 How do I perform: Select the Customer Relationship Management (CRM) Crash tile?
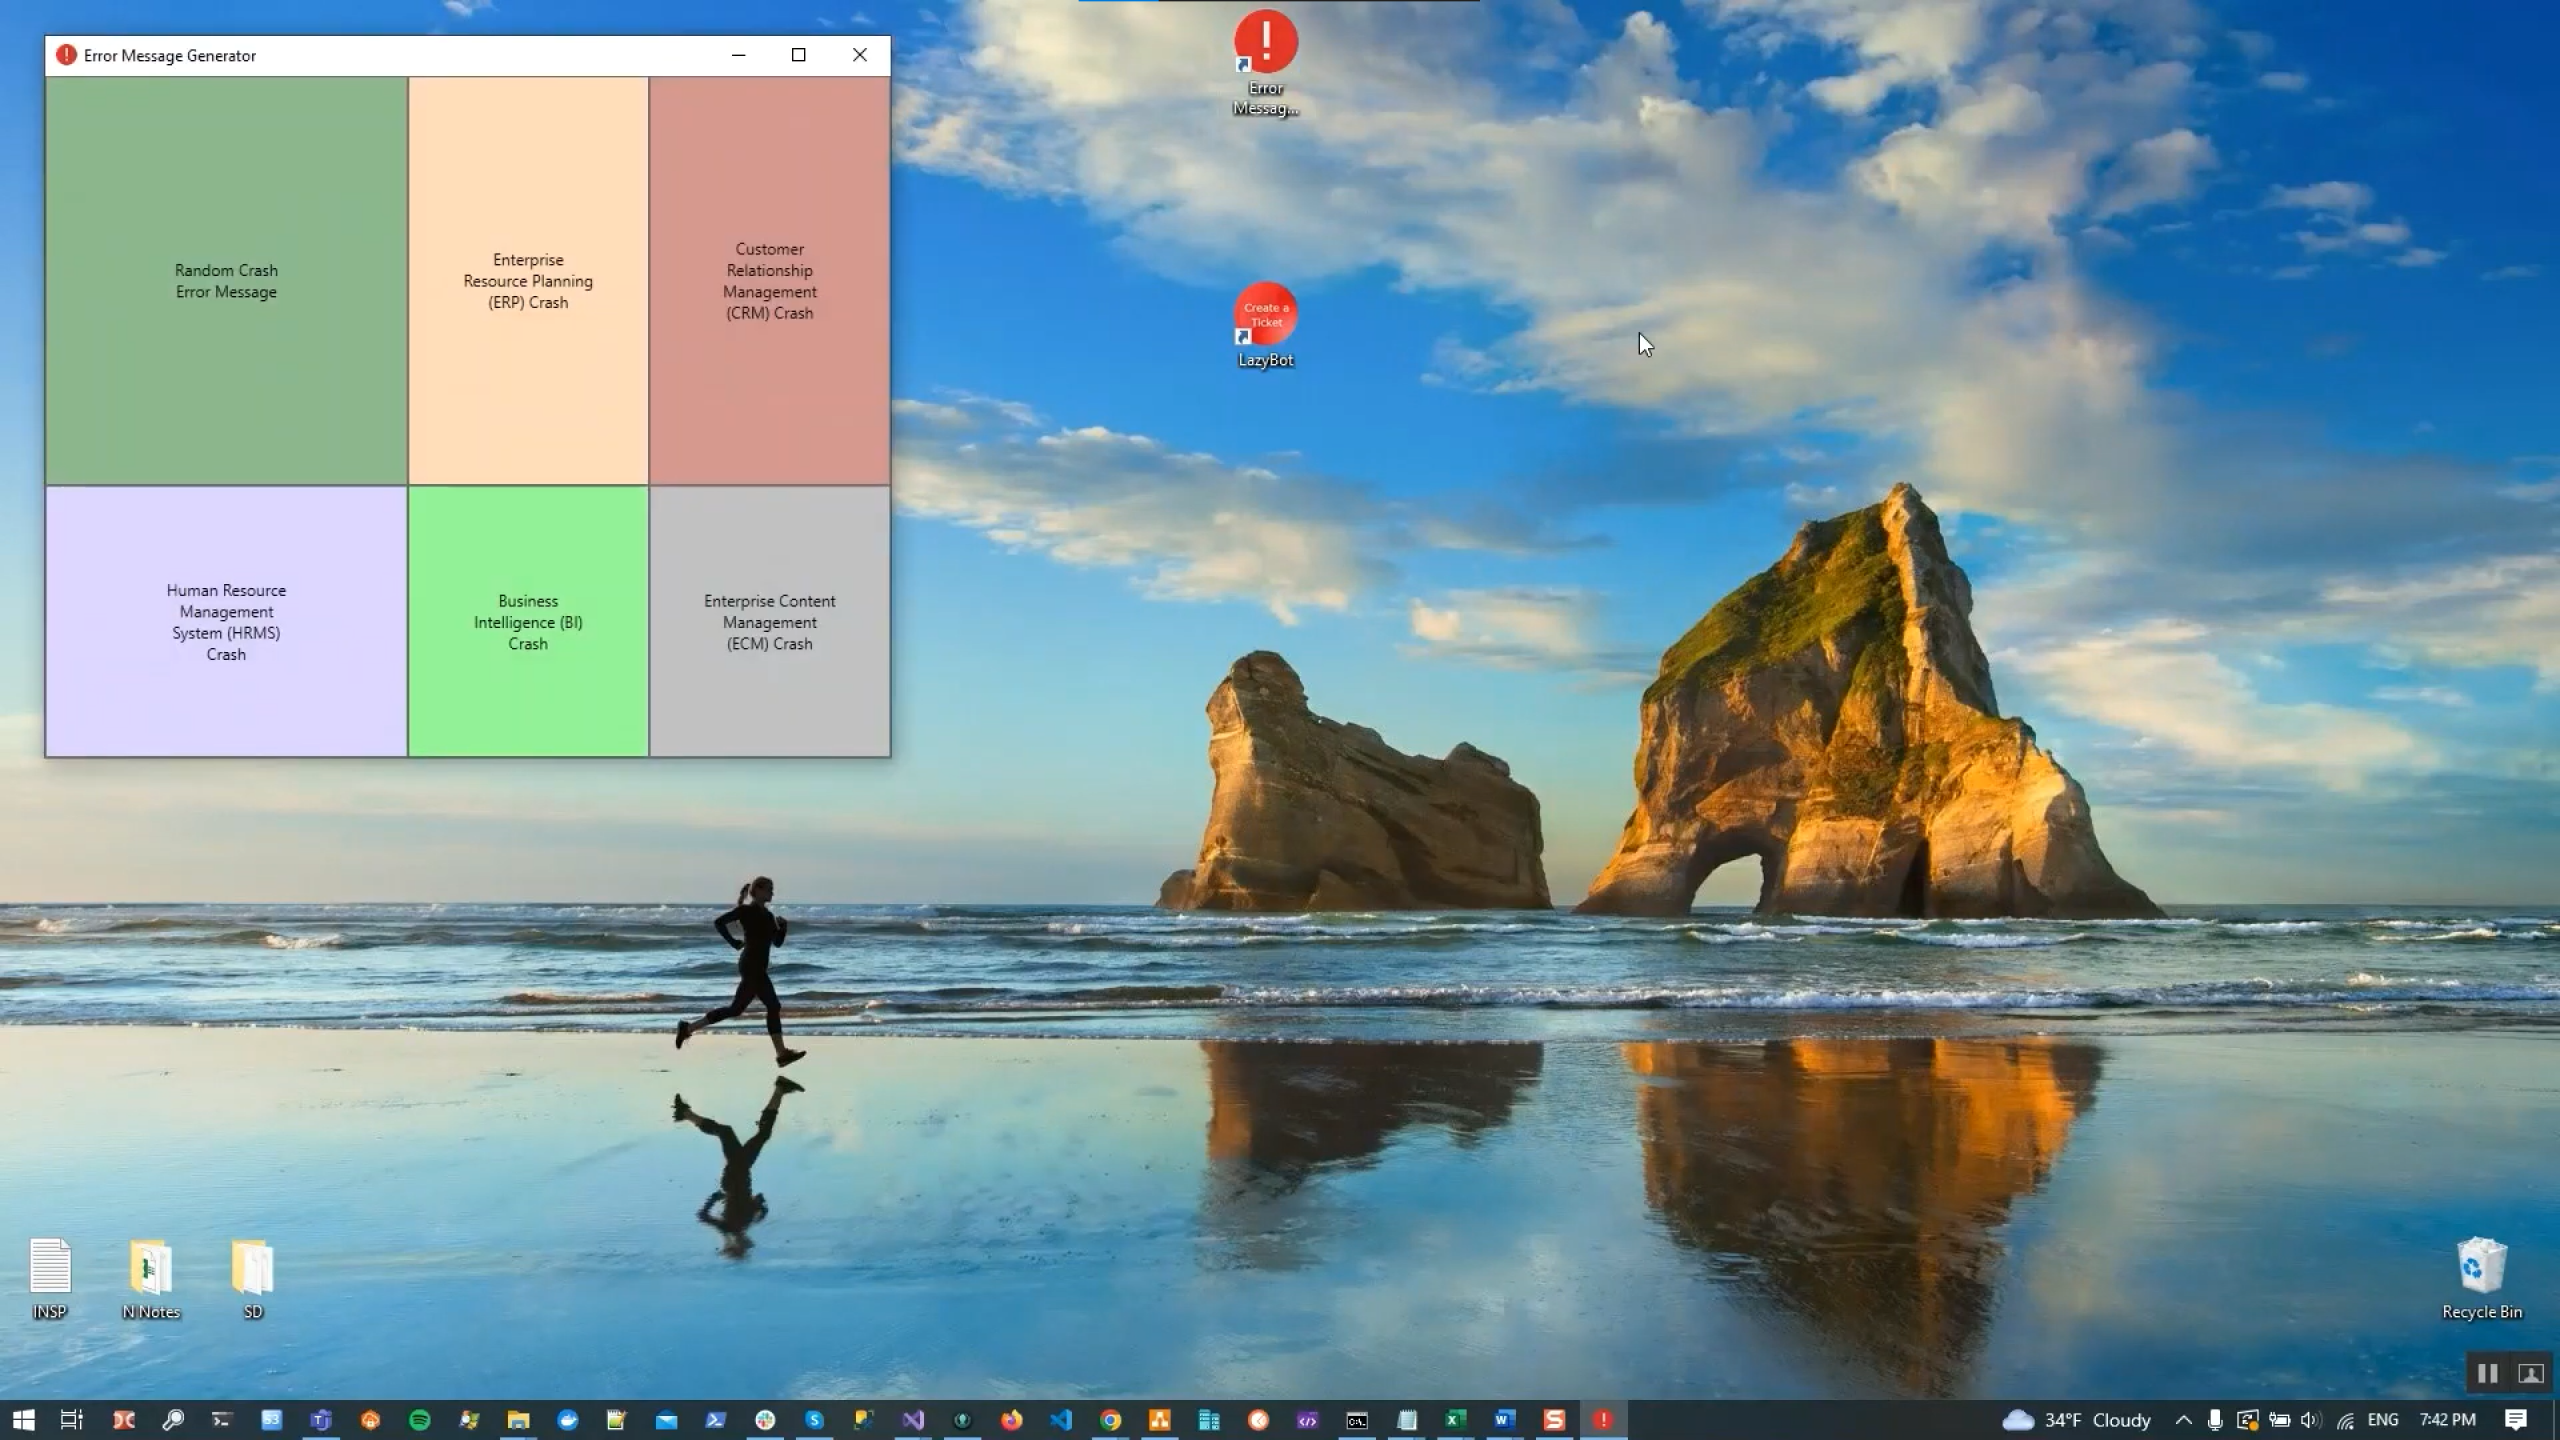(x=769, y=281)
